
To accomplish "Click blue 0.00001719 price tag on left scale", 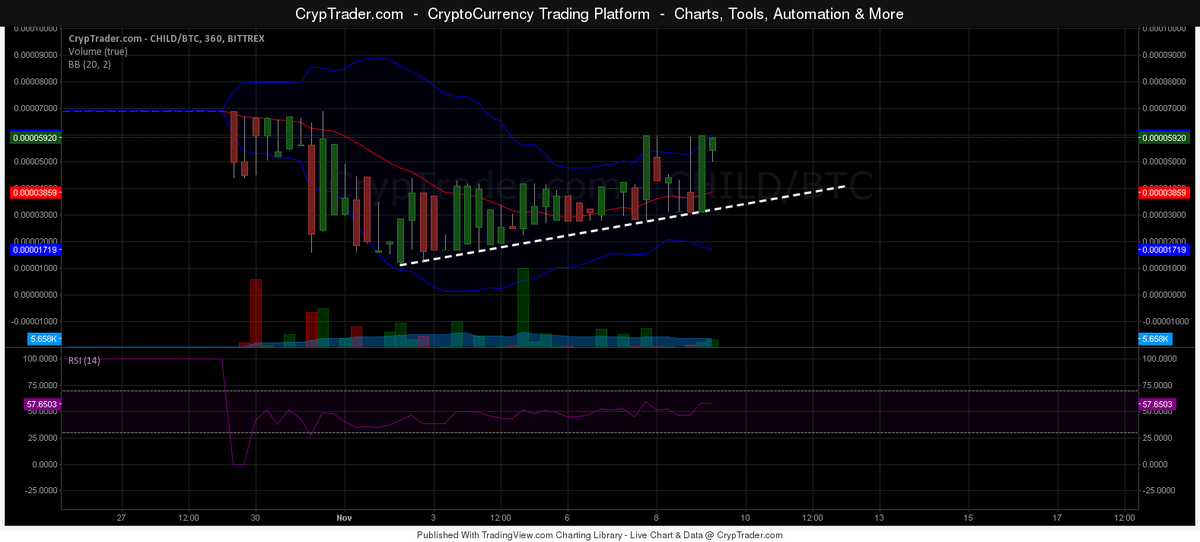I will coord(35,249).
